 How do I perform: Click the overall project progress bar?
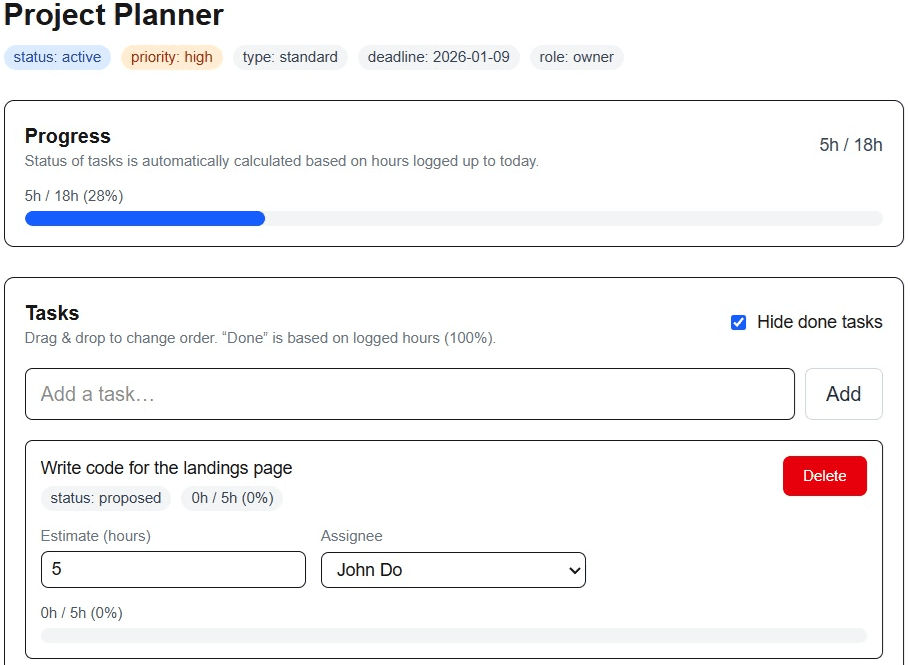(453, 219)
